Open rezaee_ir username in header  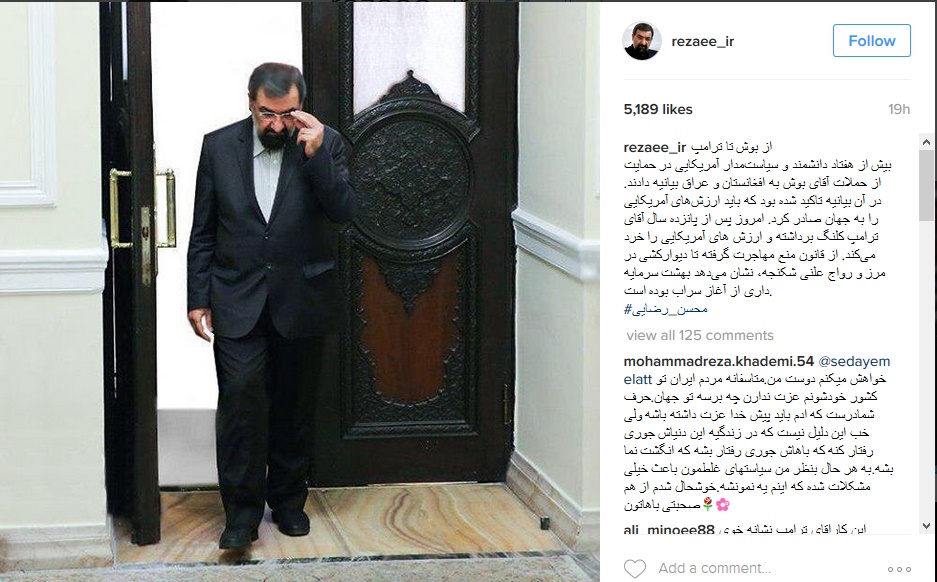click(702, 41)
